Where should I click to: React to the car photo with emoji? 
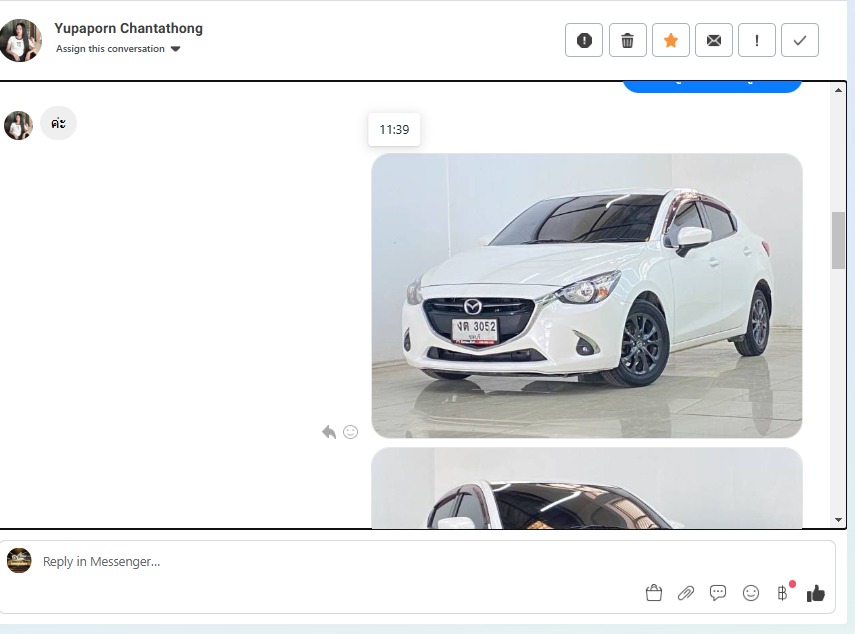[351, 432]
